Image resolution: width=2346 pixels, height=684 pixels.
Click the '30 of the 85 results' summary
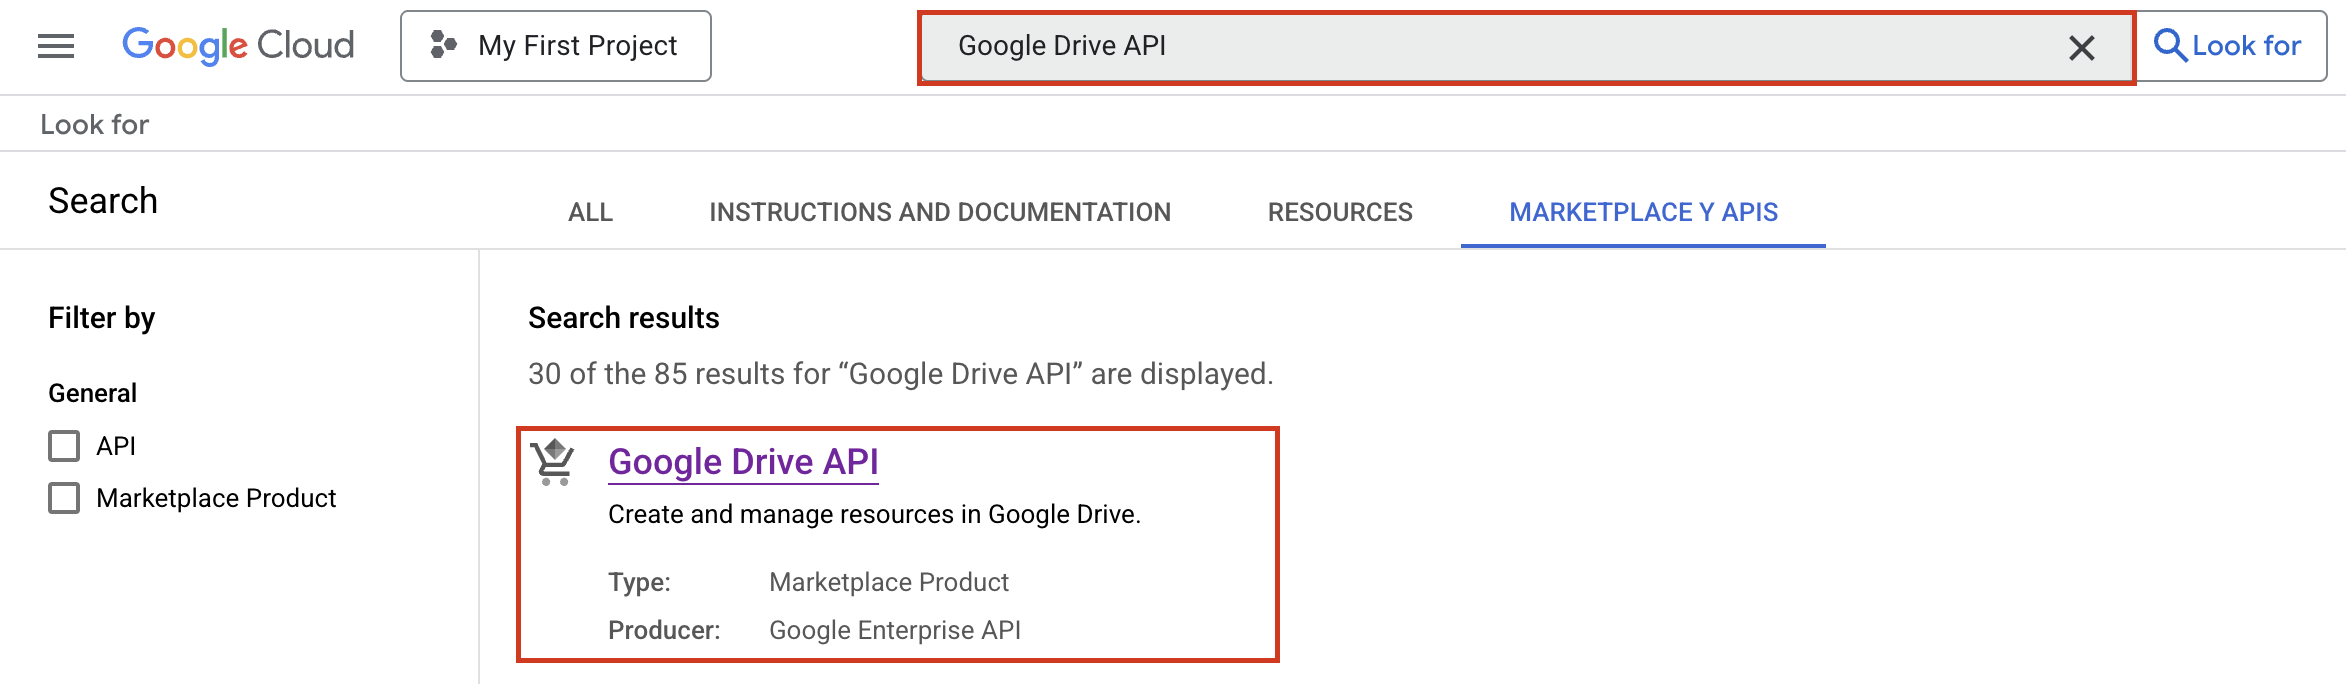pyautogui.click(x=900, y=374)
